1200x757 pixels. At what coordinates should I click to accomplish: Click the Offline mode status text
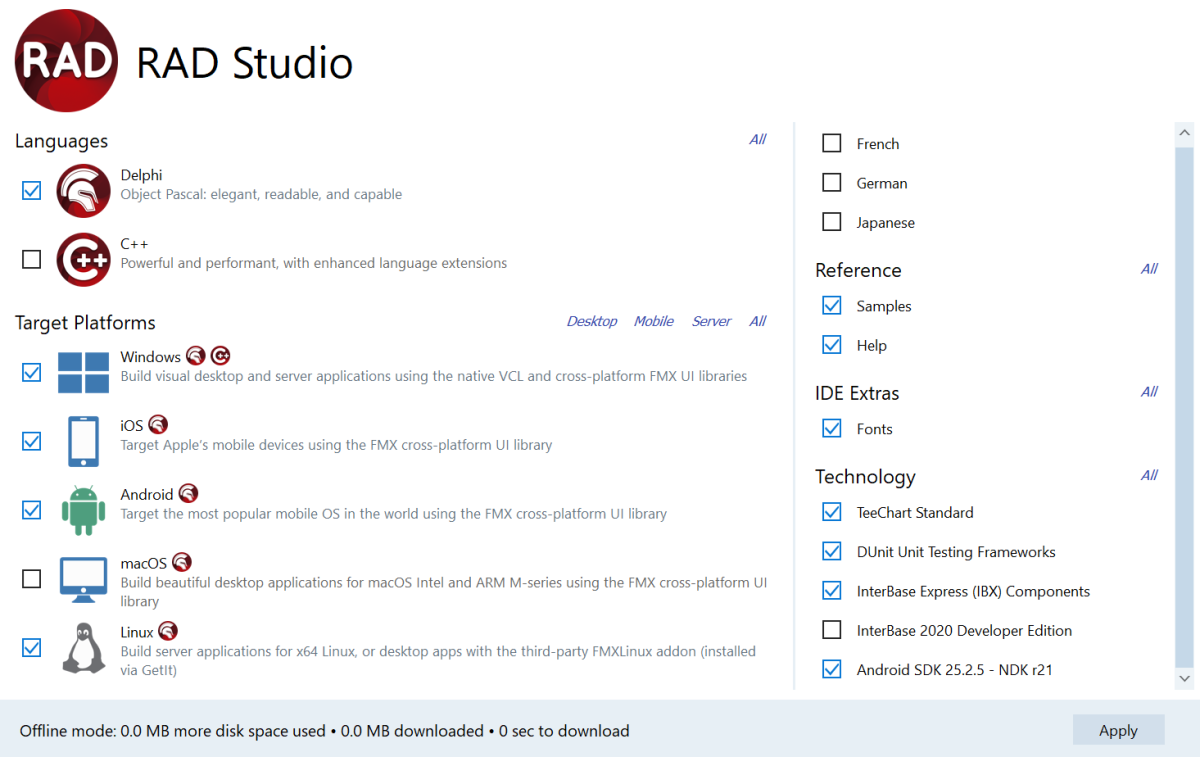pyautogui.click(x=324, y=731)
